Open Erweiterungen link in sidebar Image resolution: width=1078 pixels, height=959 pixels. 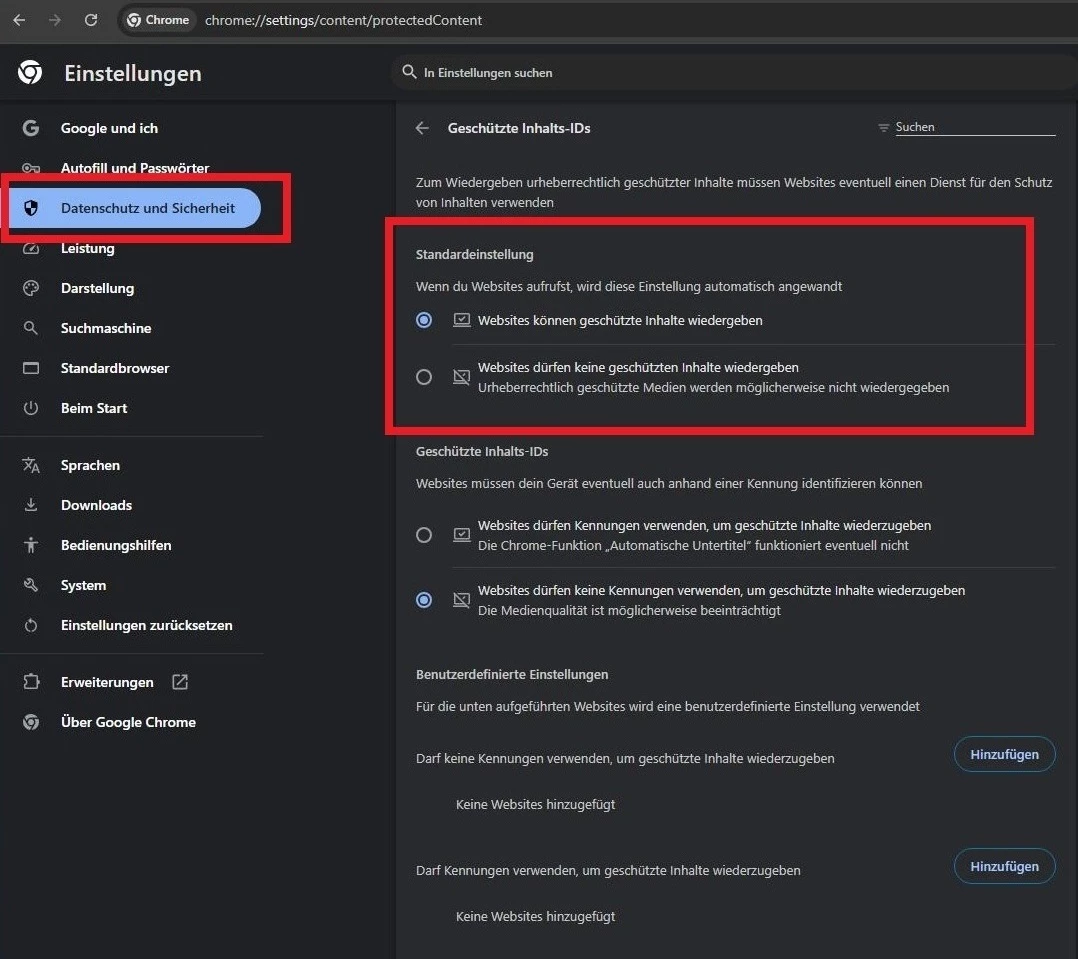(107, 682)
